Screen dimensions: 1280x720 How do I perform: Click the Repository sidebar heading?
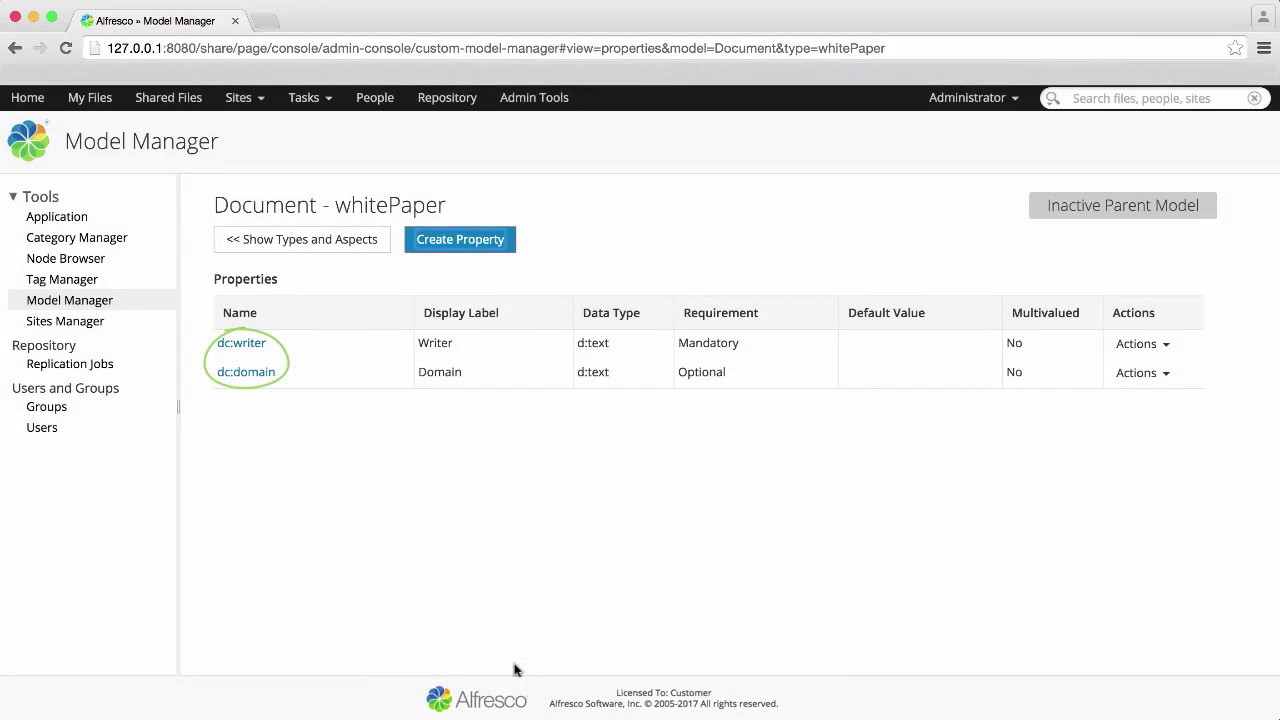tap(44, 345)
